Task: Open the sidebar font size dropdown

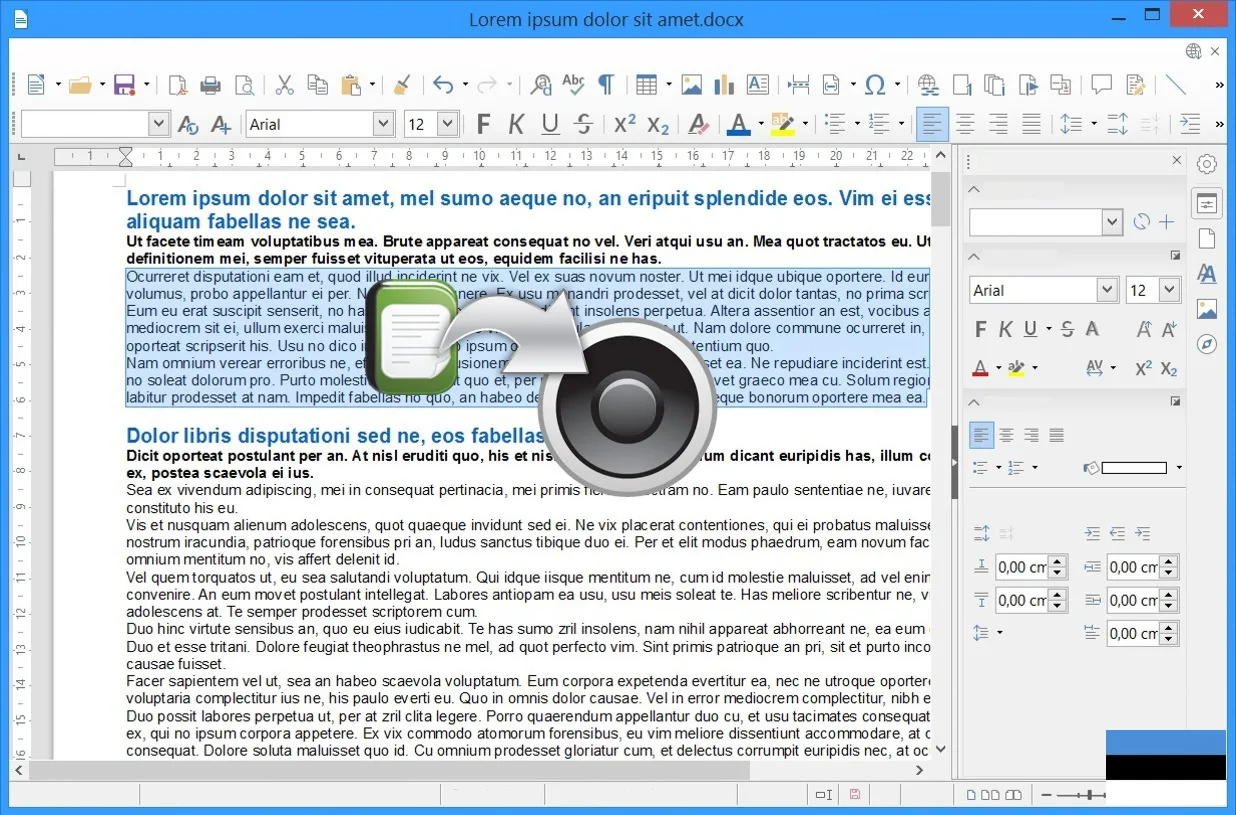Action: 1169,290
